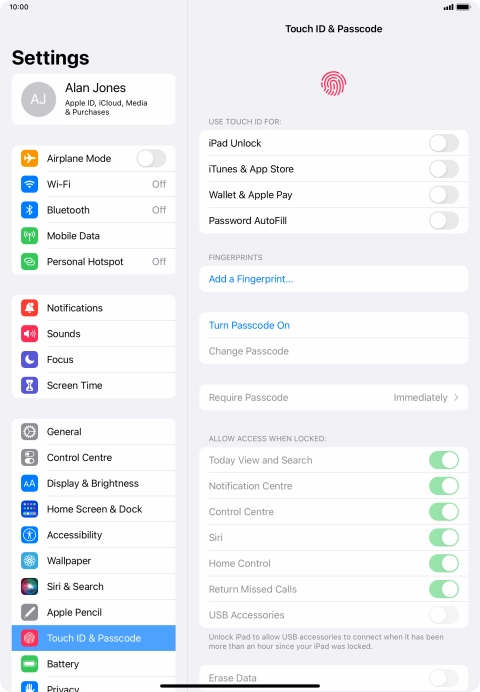480x692 pixels.
Task: Tap the Siri & Search icon
Action: tap(30, 587)
